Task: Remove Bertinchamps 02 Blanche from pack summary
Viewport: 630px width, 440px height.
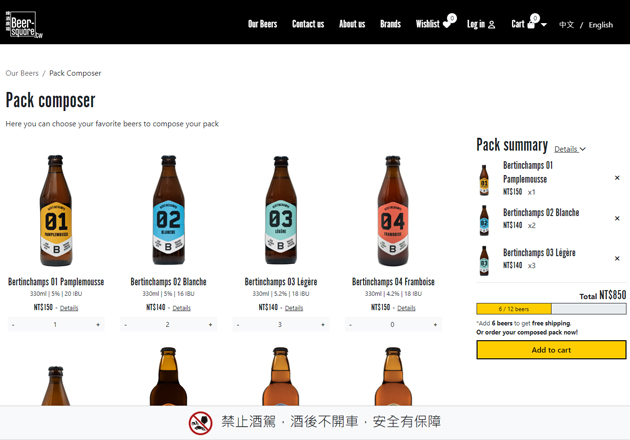Action: point(617,218)
